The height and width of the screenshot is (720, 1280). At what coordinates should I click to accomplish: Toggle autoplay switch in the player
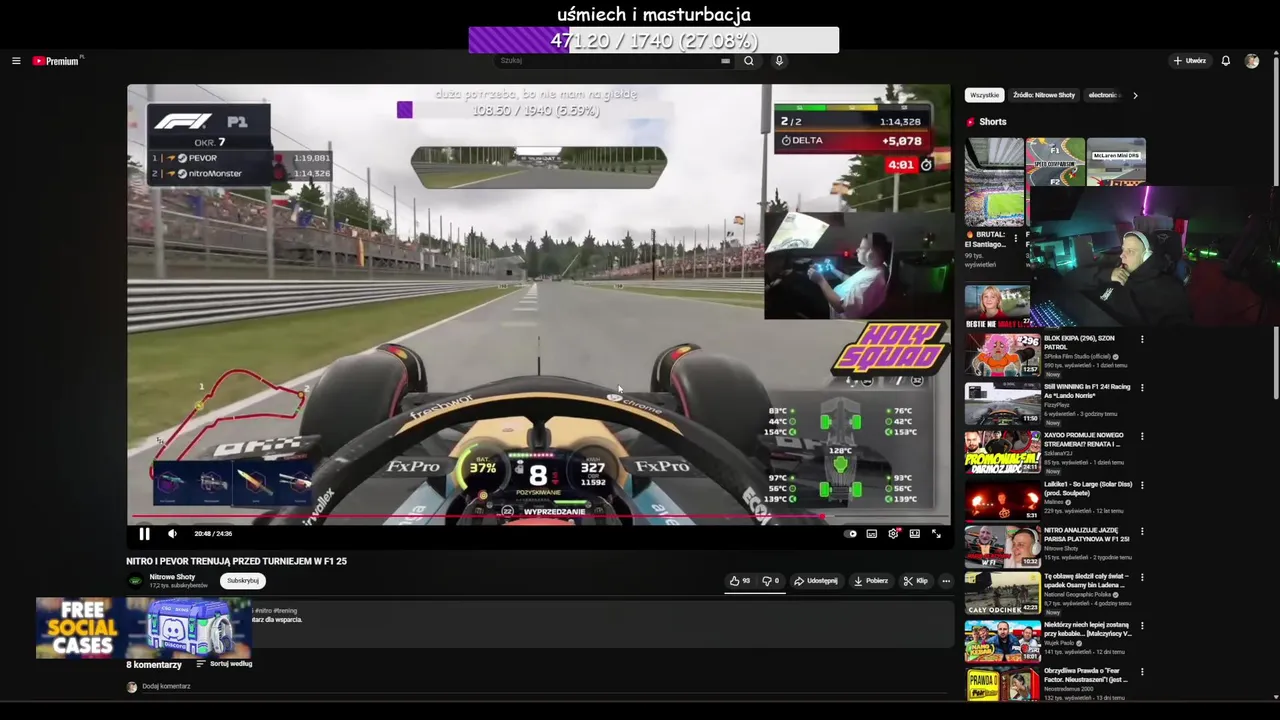pos(851,534)
